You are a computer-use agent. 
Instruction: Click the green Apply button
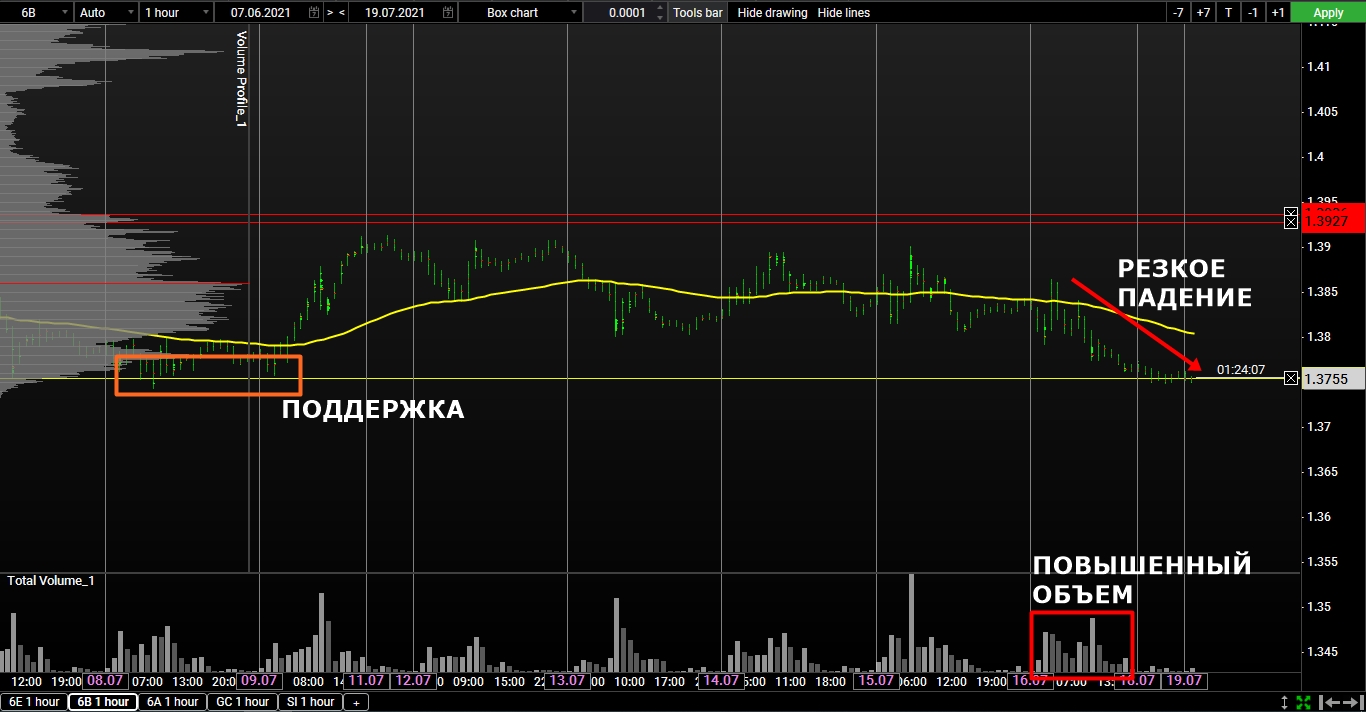(x=1328, y=13)
